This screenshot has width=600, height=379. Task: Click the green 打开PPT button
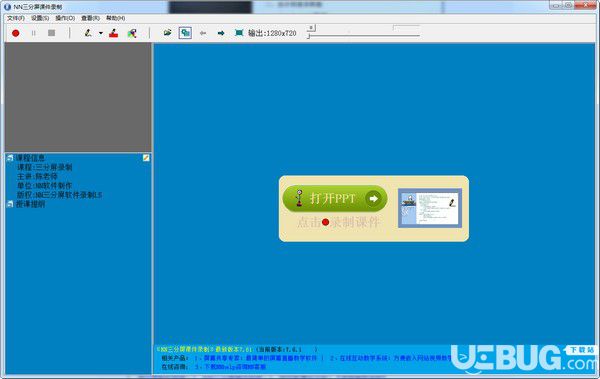pyautogui.click(x=335, y=198)
